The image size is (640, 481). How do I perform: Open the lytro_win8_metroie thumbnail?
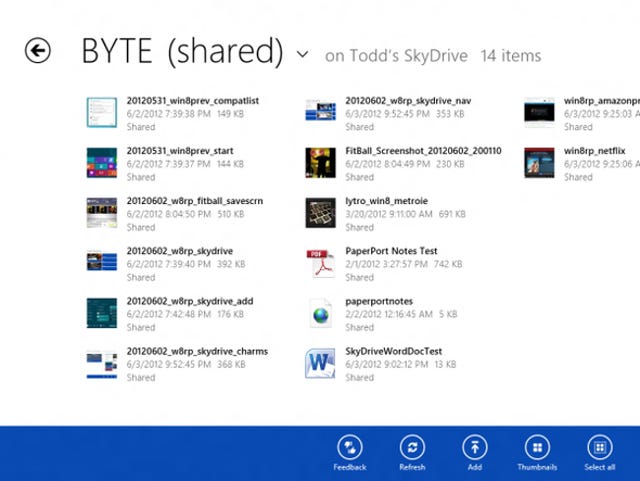(x=320, y=213)
